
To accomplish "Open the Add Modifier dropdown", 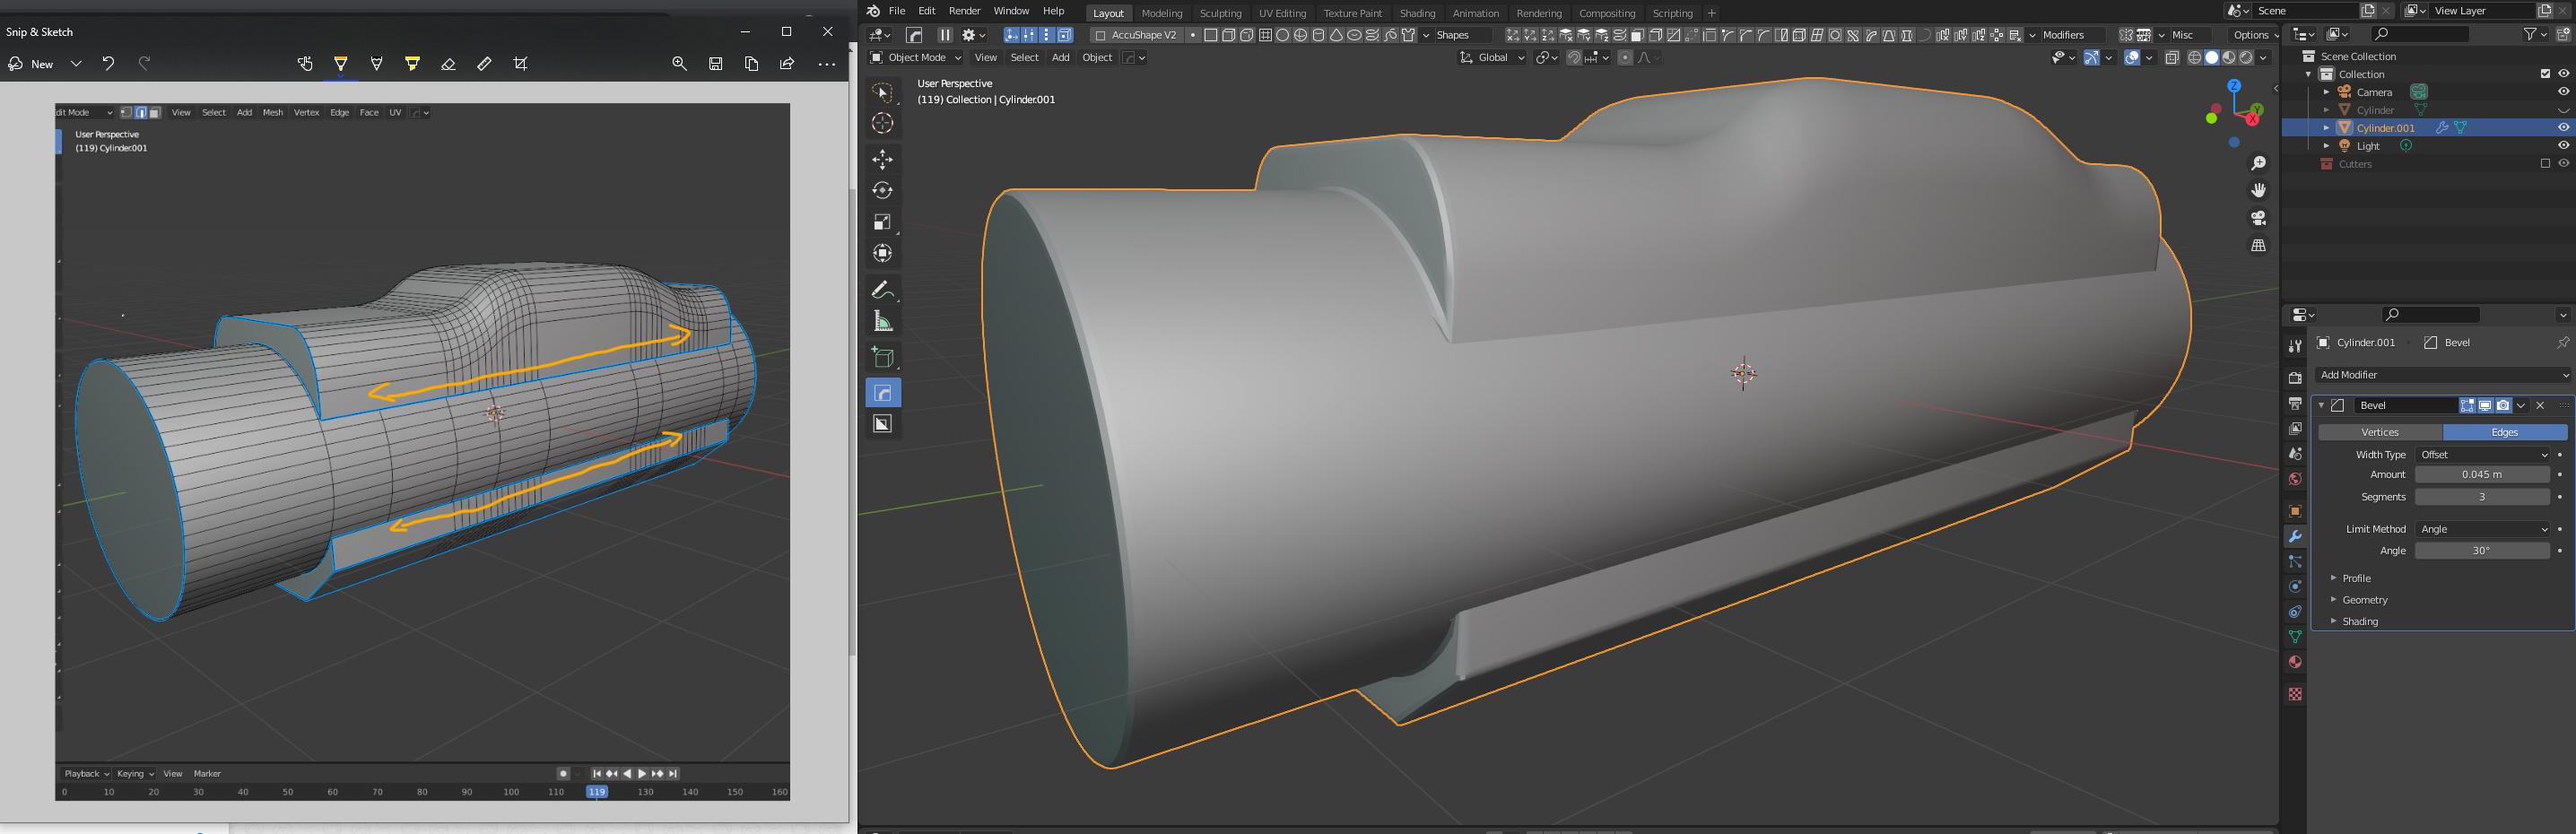I will pyautogui.click(x=2440, y=374).
